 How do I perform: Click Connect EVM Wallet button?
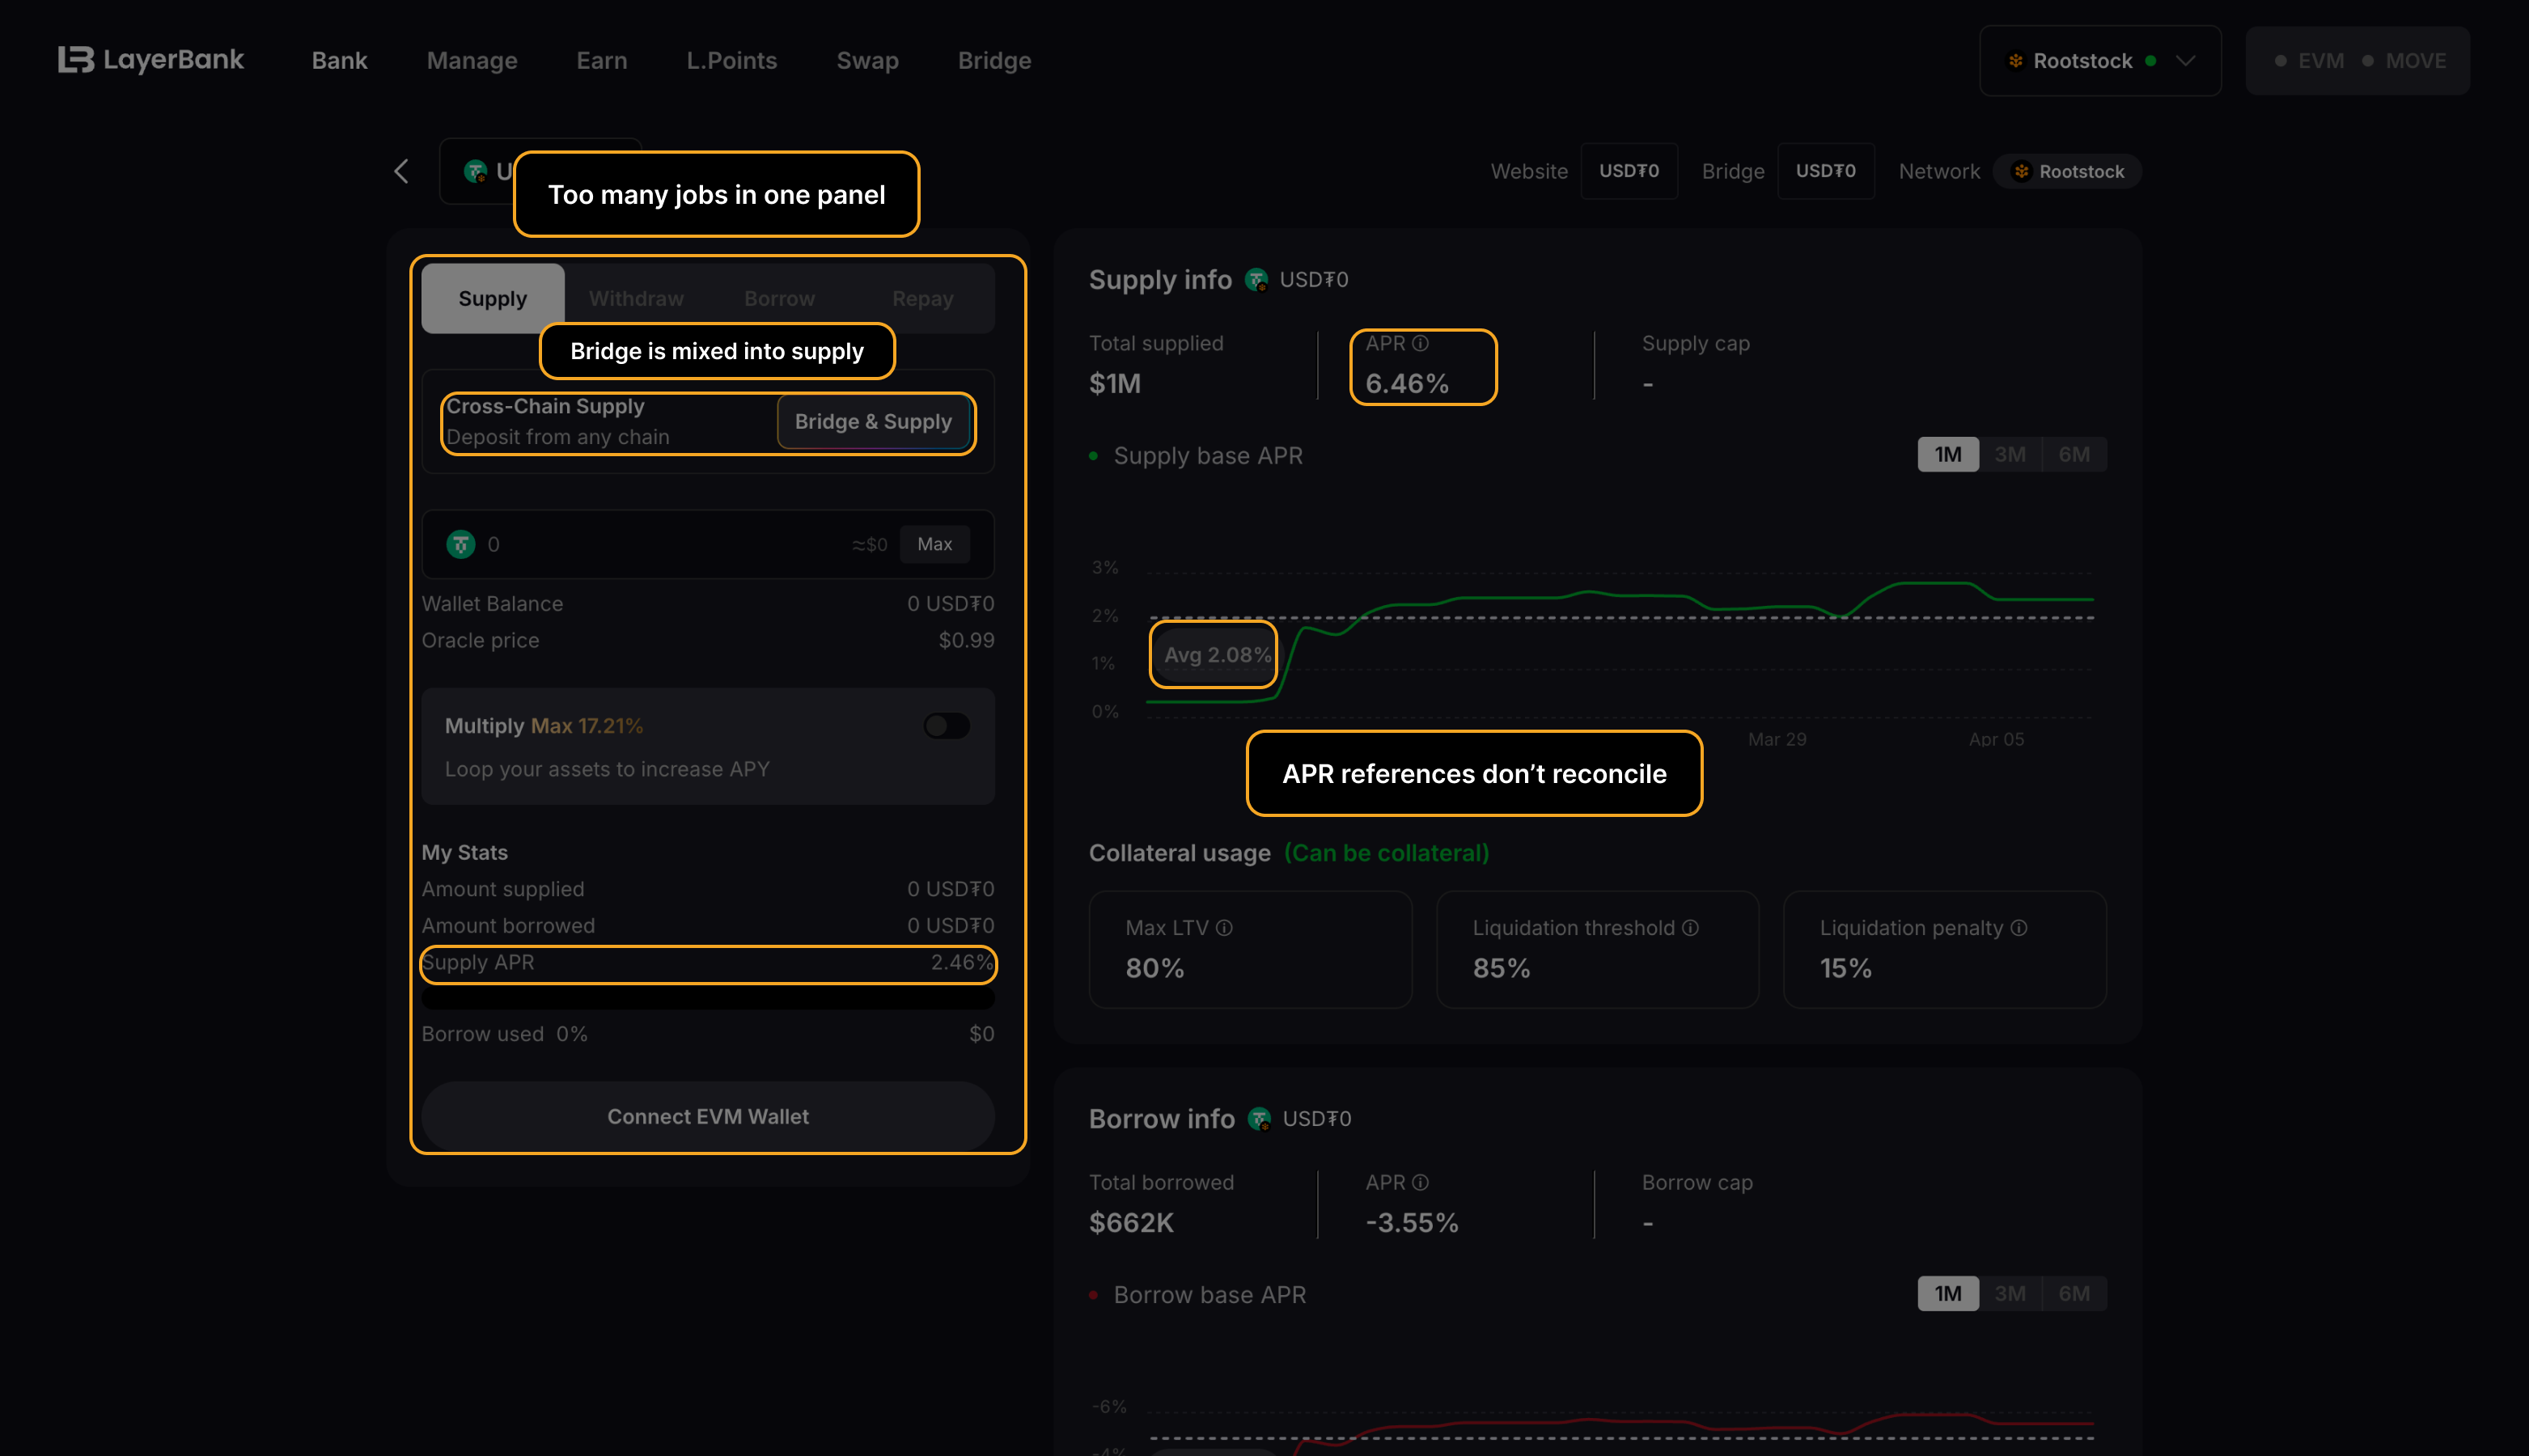point(707,1116)
